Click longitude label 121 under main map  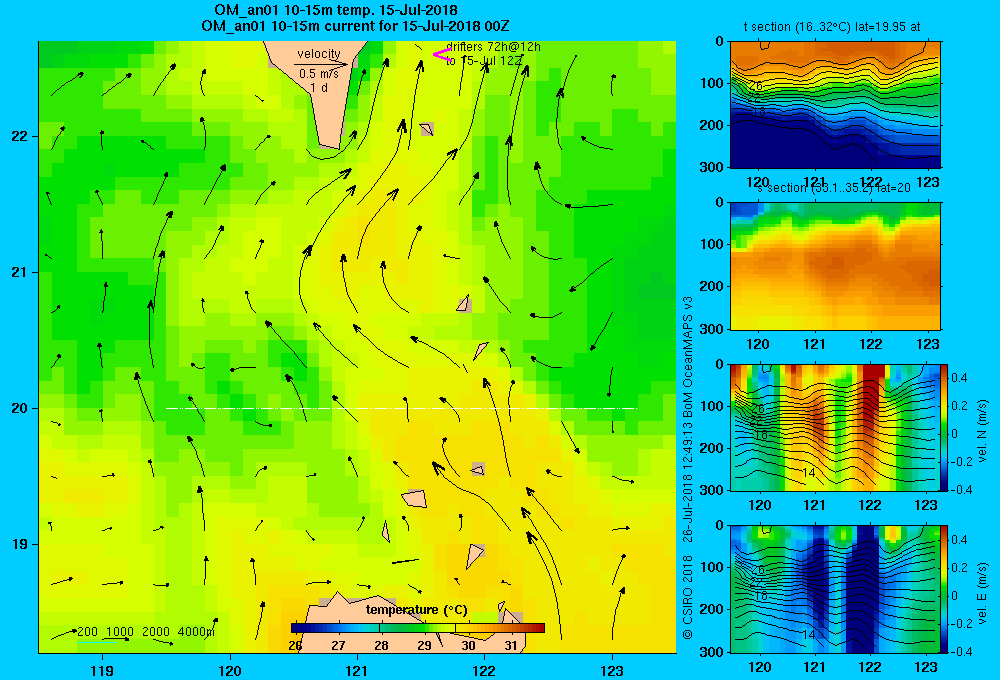click(x=357, y=670)
